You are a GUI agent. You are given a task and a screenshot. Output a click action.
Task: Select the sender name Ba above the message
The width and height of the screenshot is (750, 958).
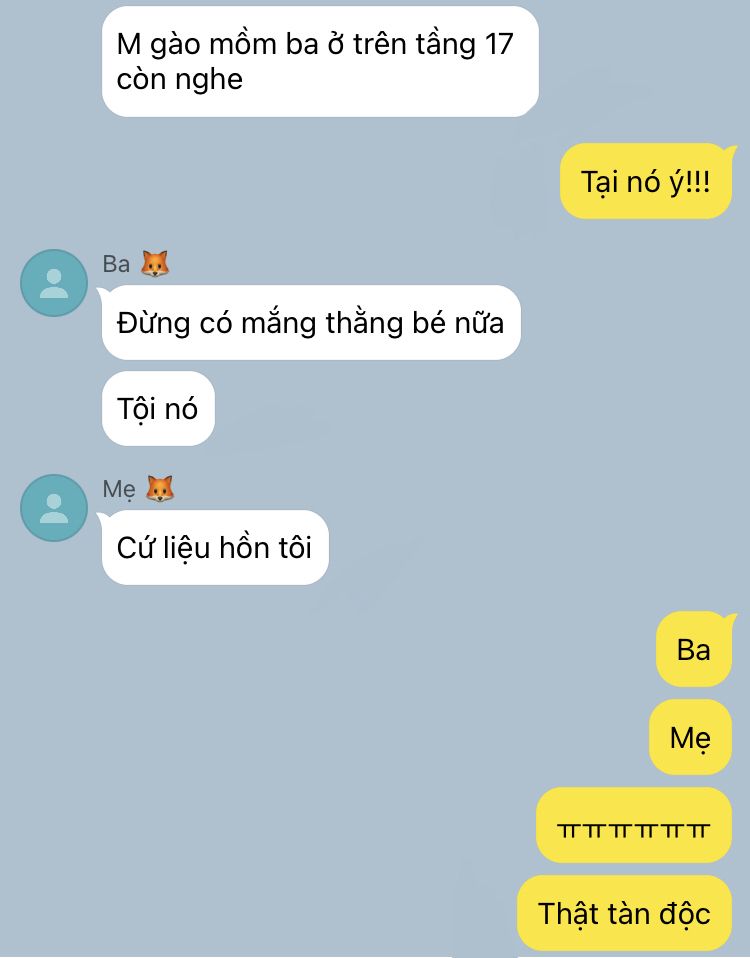116,265
